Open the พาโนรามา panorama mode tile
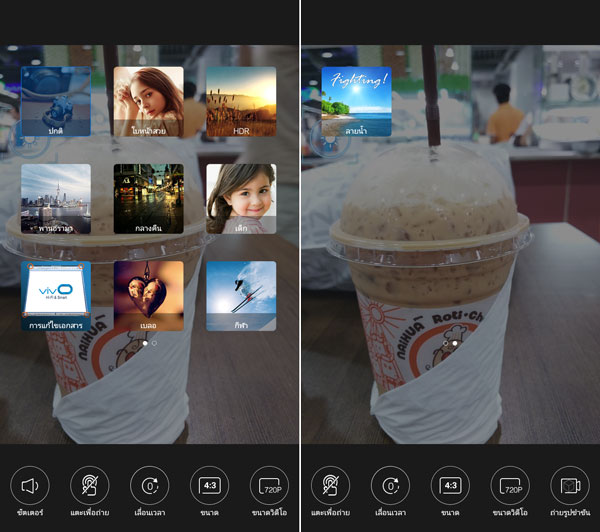The image size is (600, 532). [x=56, y=199]
